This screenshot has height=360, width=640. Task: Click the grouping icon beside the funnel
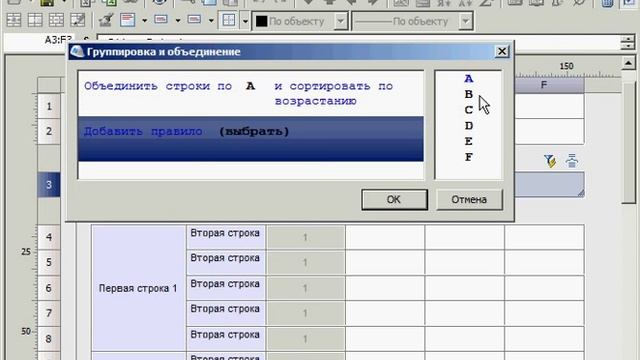click(x=571, y=161)
